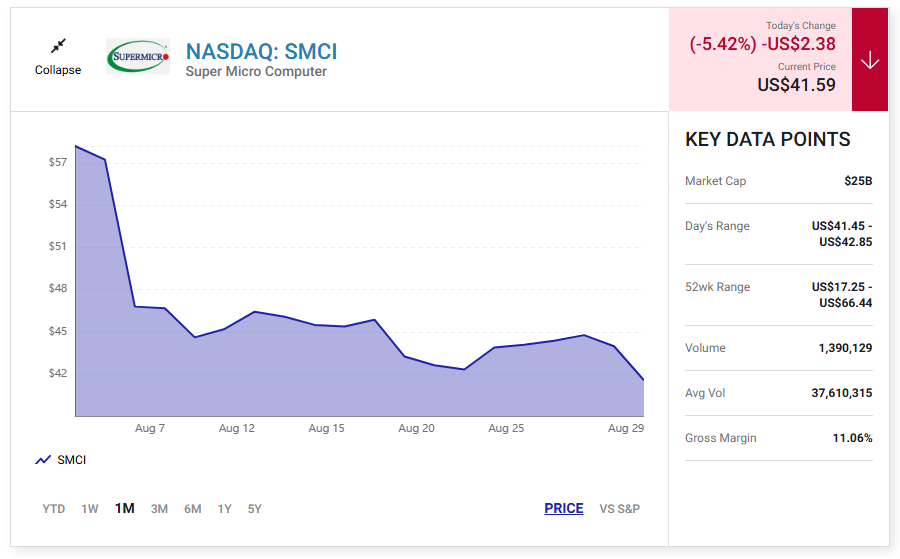The image size is (900, 559).
Task: Click the Aug 25 date axis label
Action: [506, 428]
